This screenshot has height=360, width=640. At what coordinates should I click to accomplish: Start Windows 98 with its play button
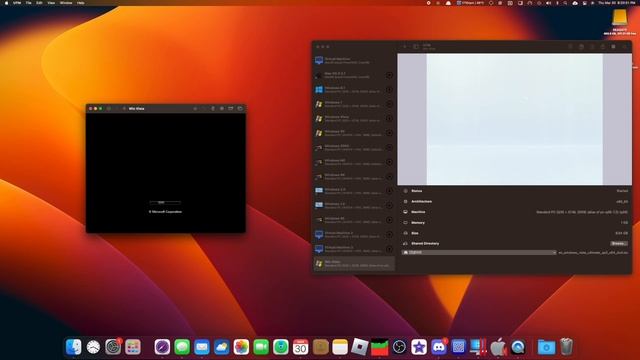[389, 176]
